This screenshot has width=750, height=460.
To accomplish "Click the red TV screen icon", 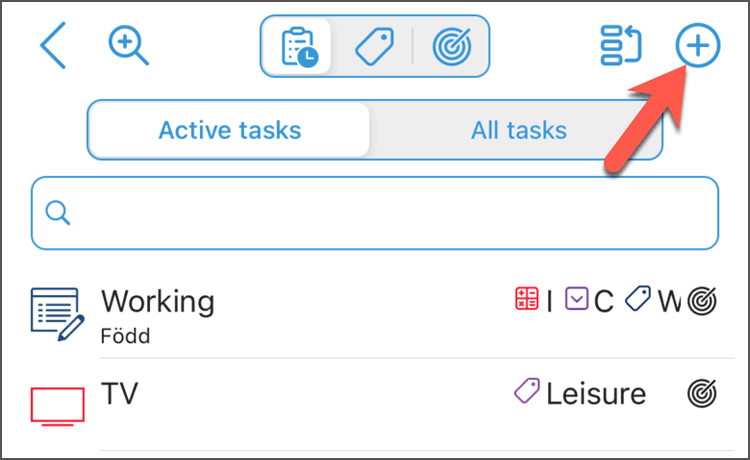I will 57,406.
